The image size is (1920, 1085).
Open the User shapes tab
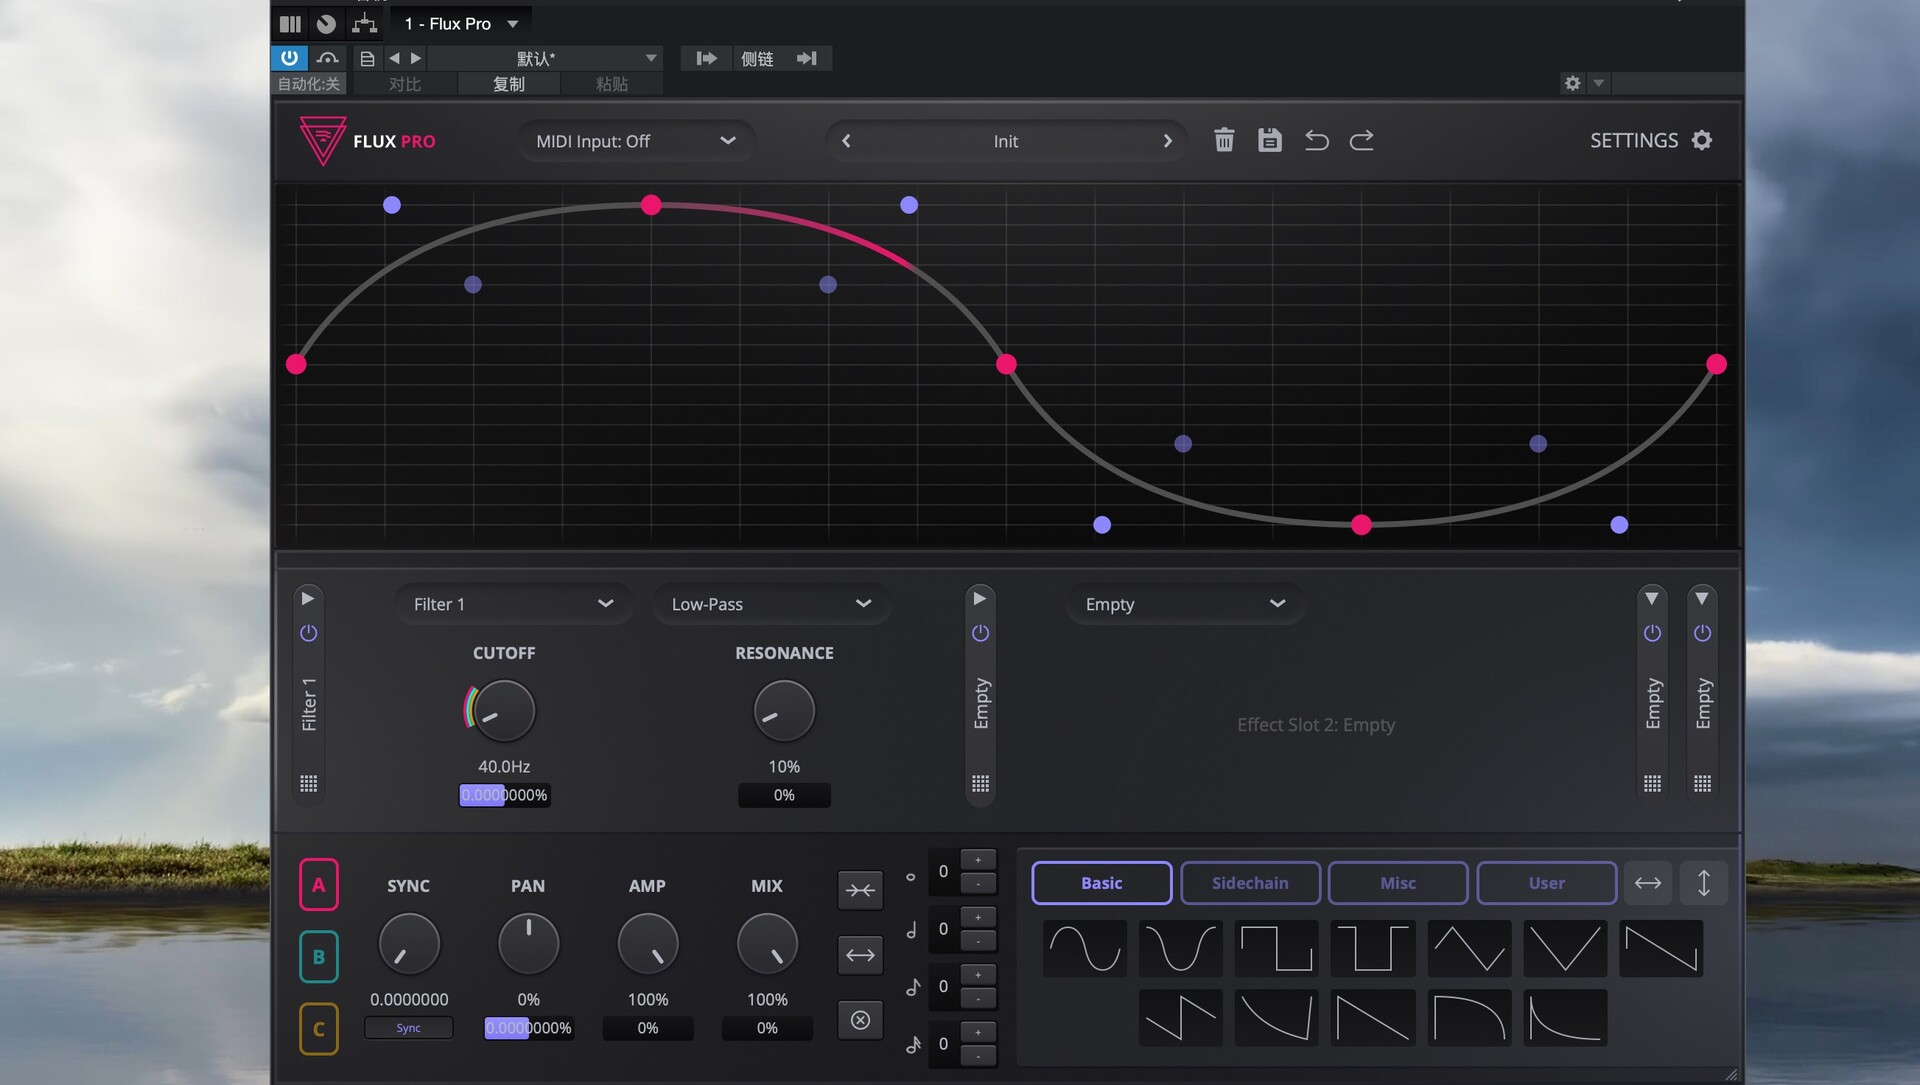click(x=1546, y=883)
